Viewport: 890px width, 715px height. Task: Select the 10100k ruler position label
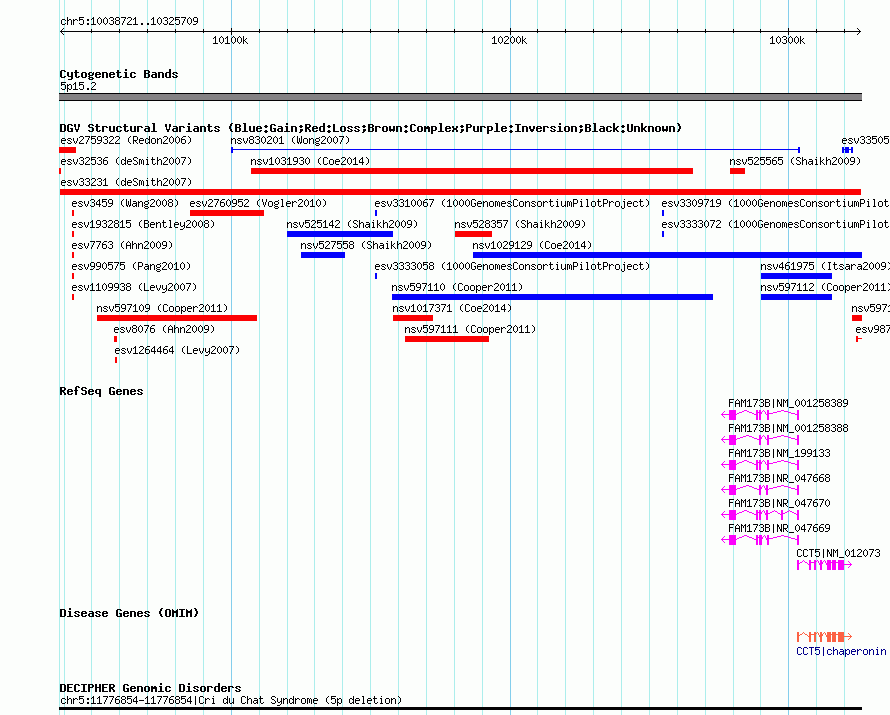[230, 40]
